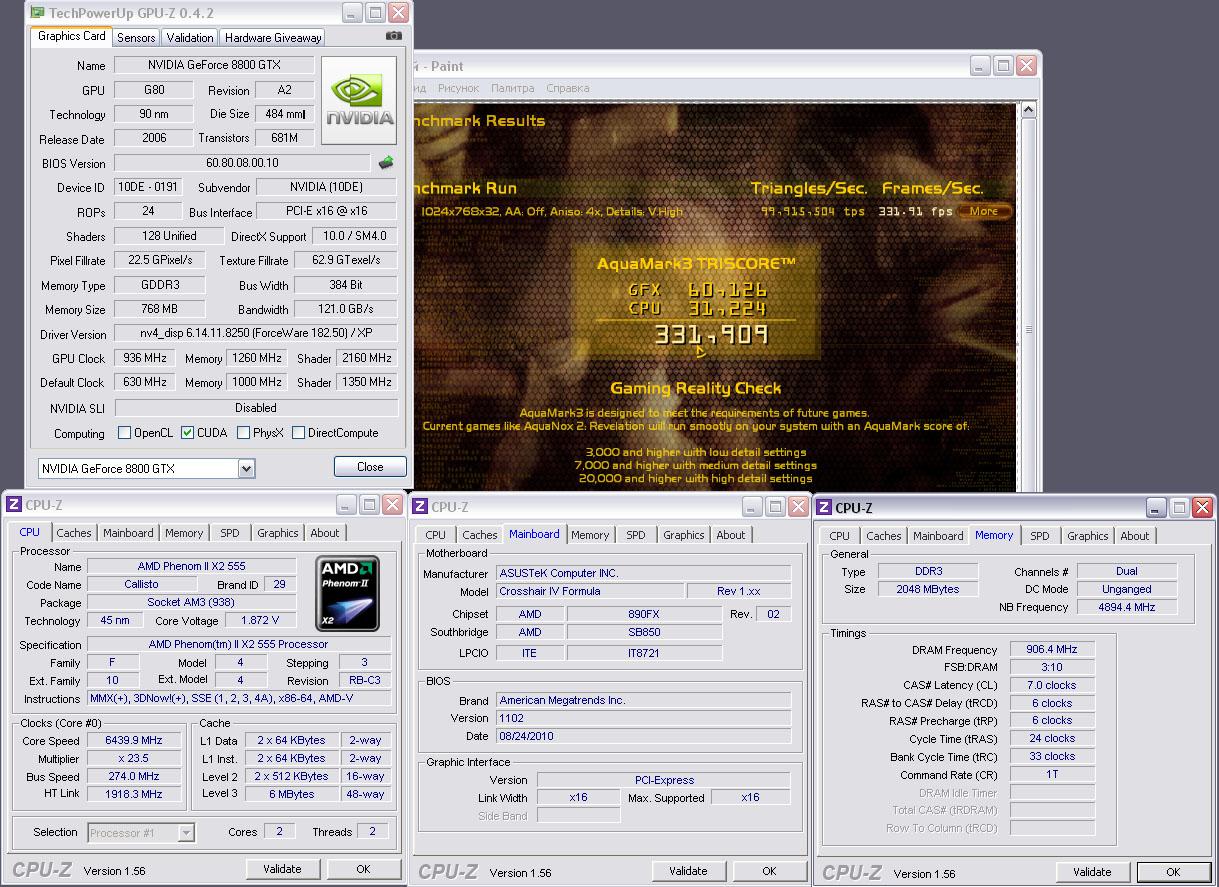Screen dimensions: 1219x887
Task: Click OK in CPU-Z window showing Motherboard
Action: (x=769, y=871)
